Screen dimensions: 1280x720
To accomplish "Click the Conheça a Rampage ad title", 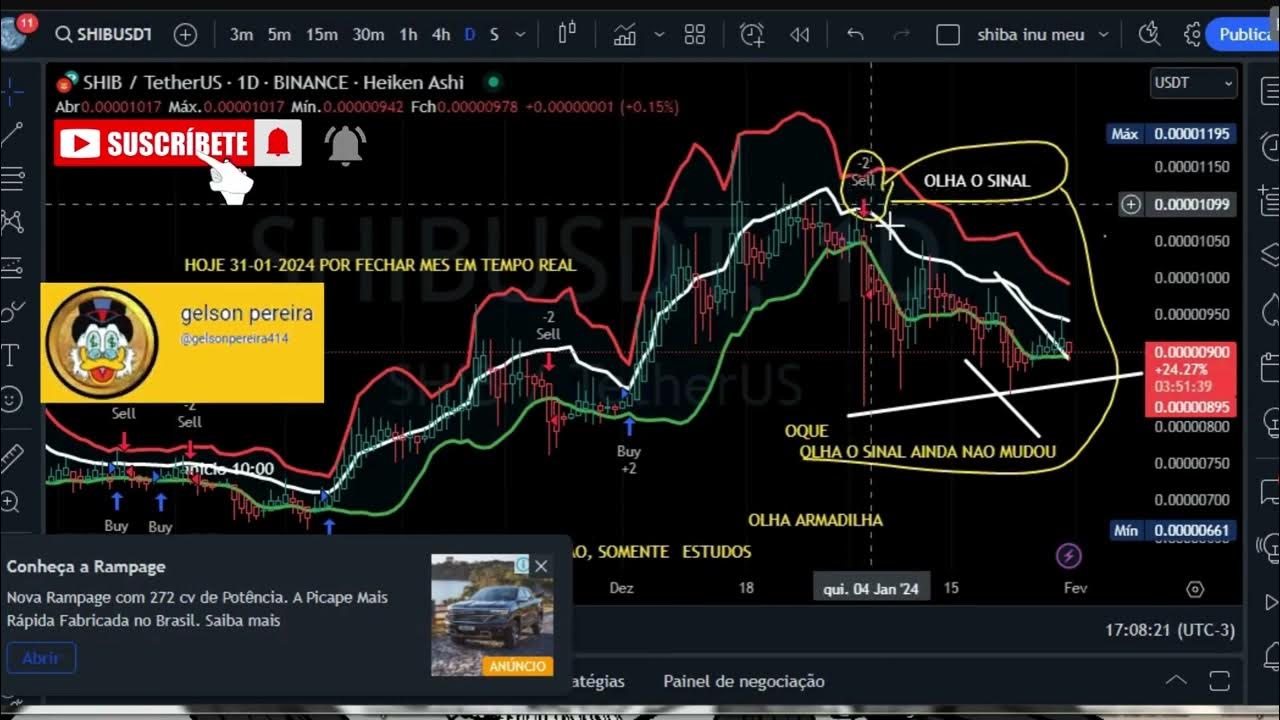I will 86,566.
